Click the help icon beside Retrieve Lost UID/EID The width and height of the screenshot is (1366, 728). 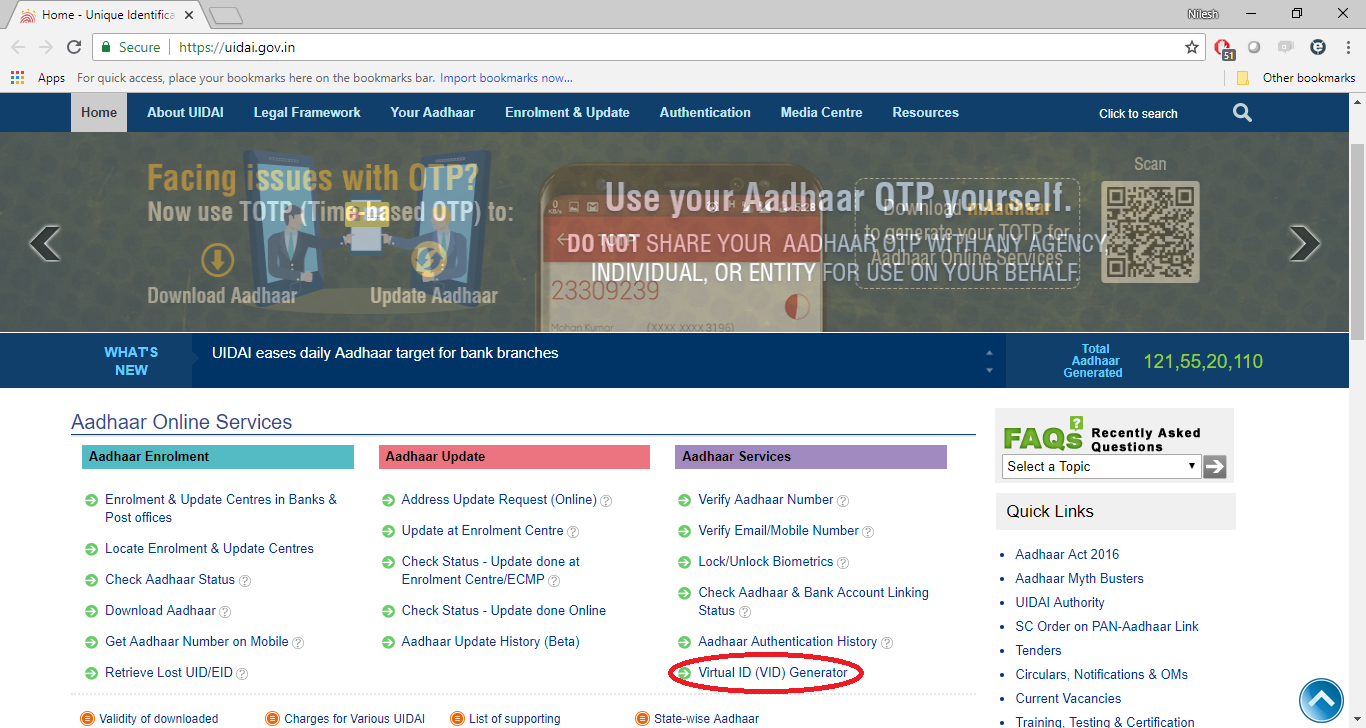(242, 673)
